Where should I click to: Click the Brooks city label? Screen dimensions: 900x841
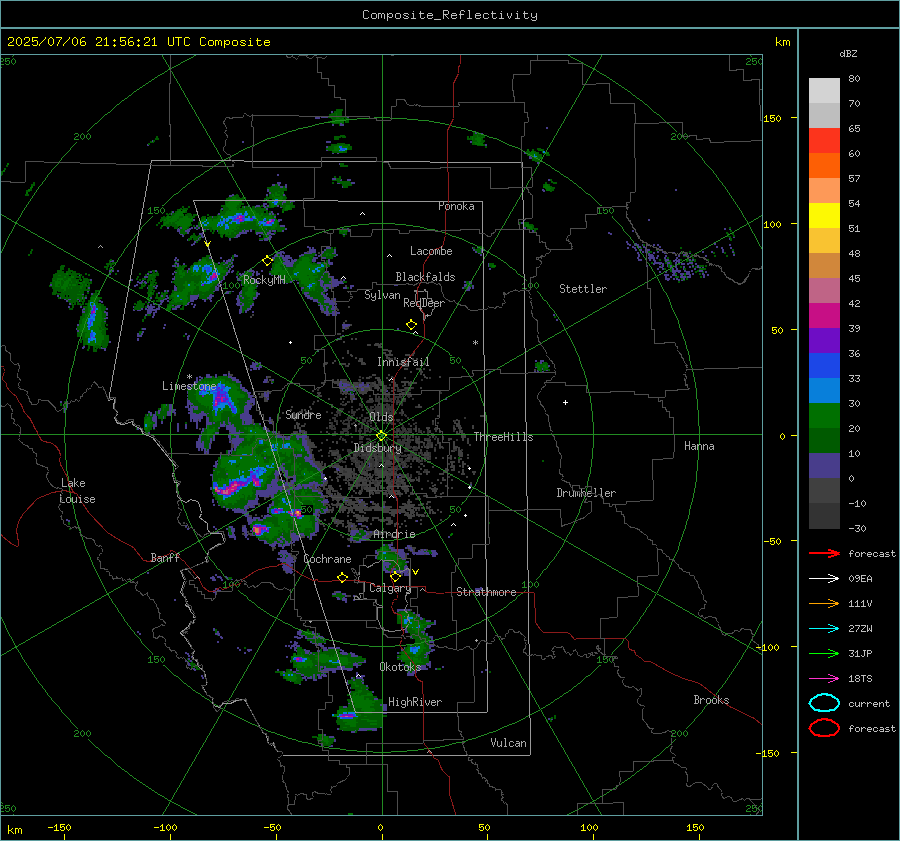[711, 700]
